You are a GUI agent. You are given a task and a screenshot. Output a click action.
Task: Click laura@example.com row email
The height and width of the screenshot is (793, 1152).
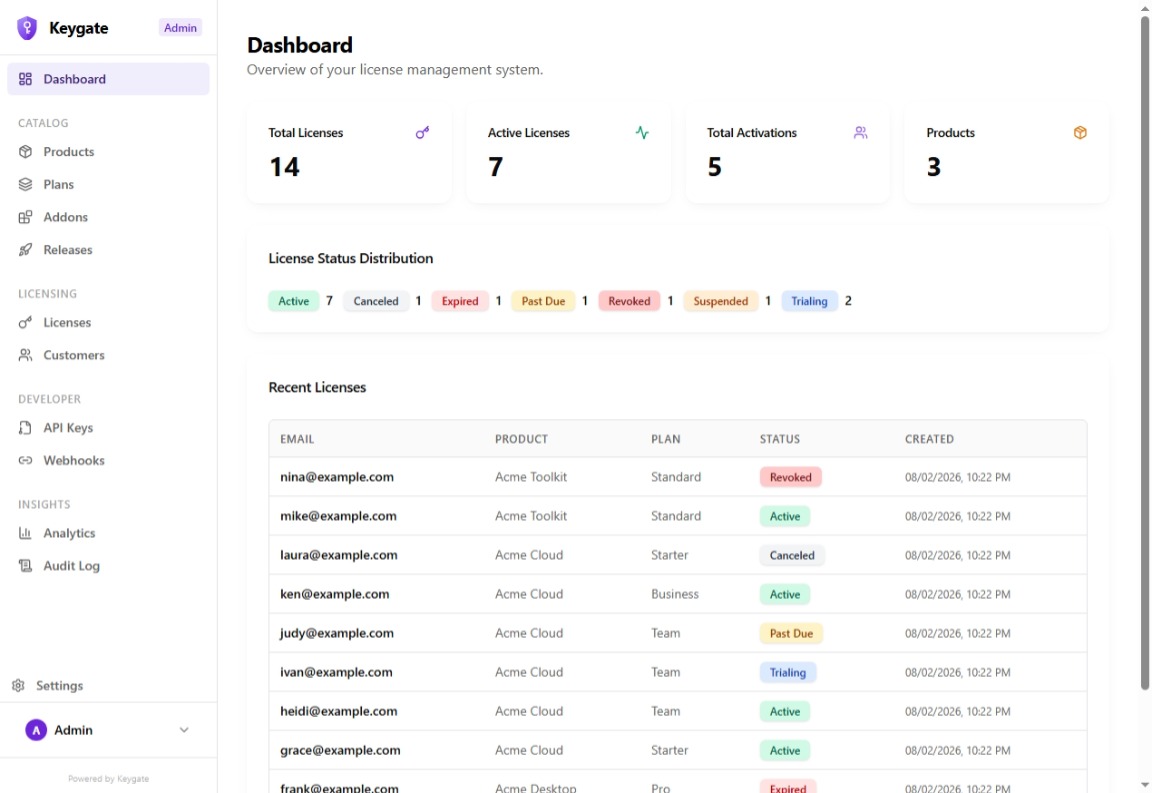pyautogui.click(x=339, y=555)
